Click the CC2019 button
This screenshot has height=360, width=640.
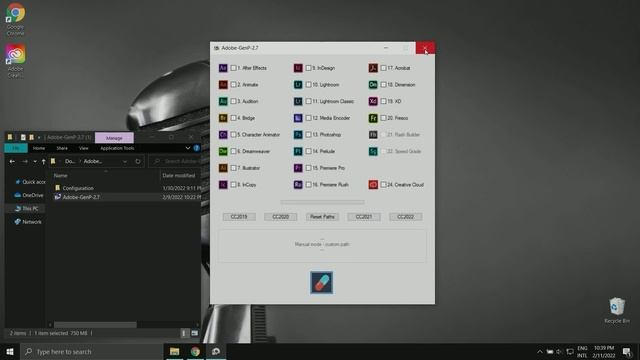click(239, 217)
